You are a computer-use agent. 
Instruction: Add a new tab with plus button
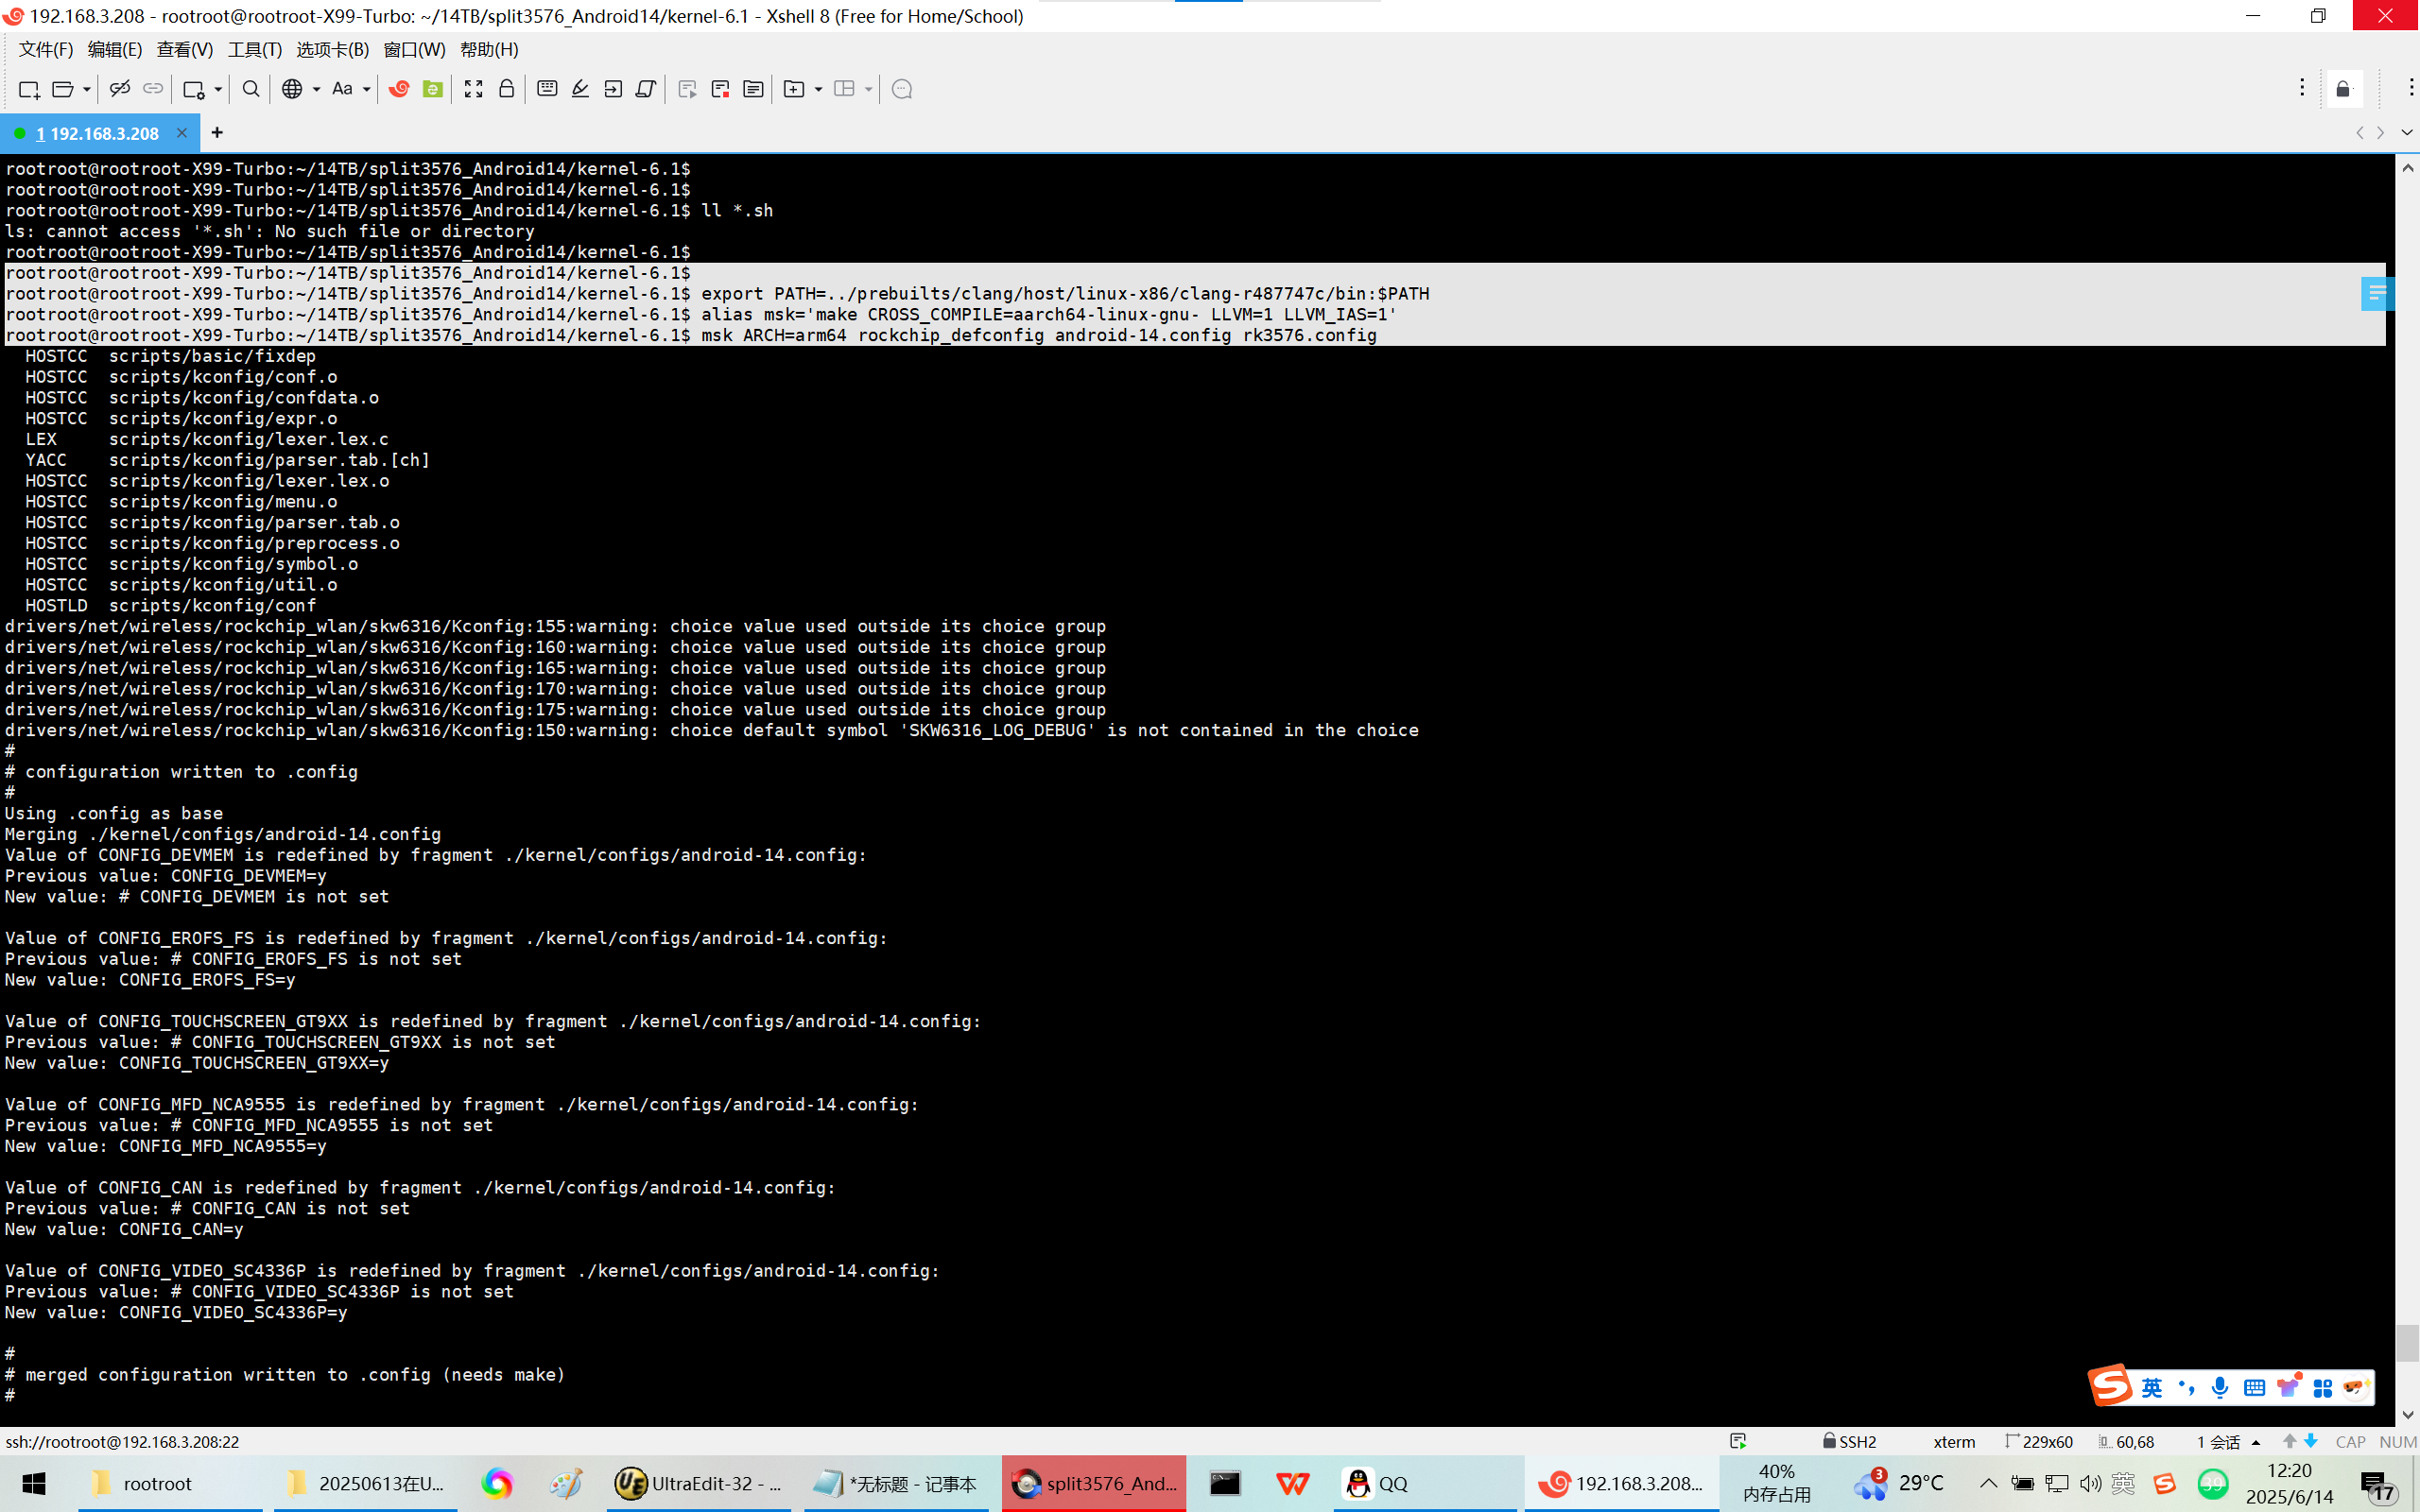click(x=217, y=132)
